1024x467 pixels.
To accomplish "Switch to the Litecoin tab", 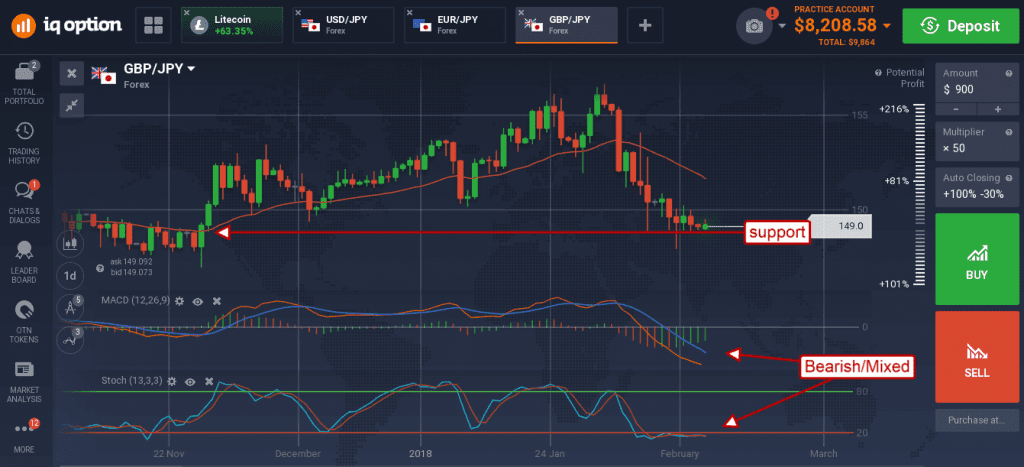I will [232, 25].
